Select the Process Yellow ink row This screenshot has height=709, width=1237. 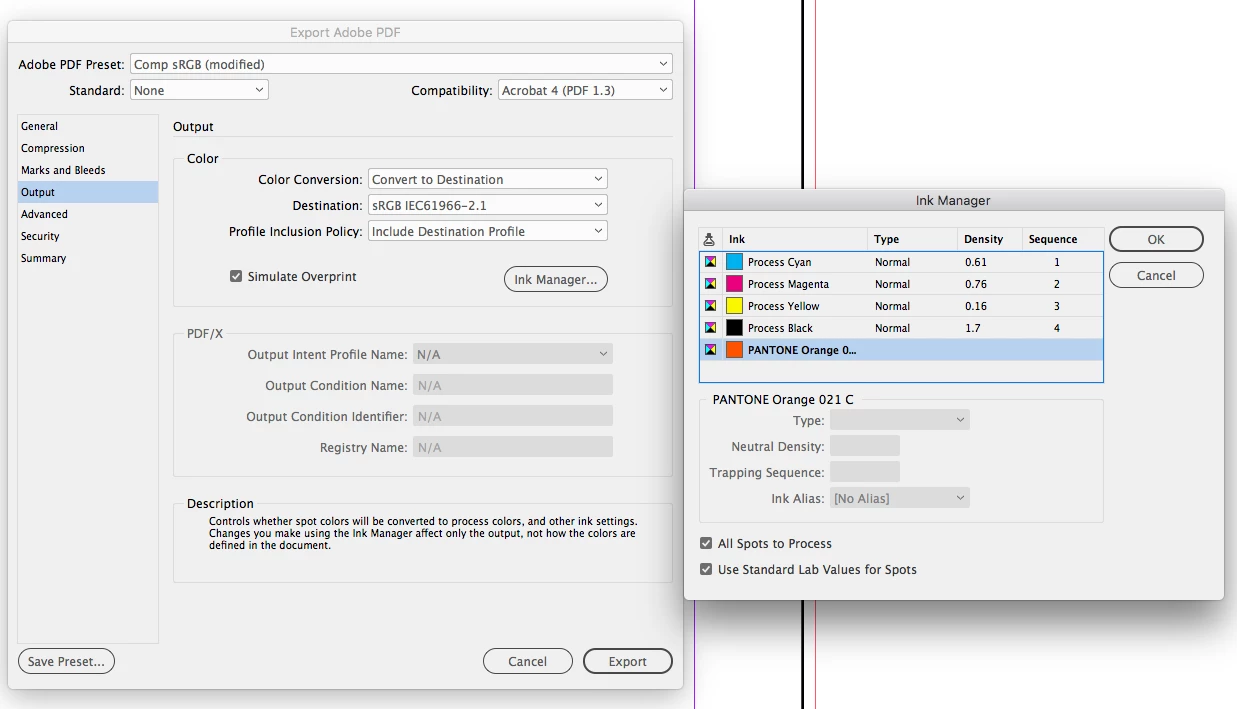tap(901, 306)
